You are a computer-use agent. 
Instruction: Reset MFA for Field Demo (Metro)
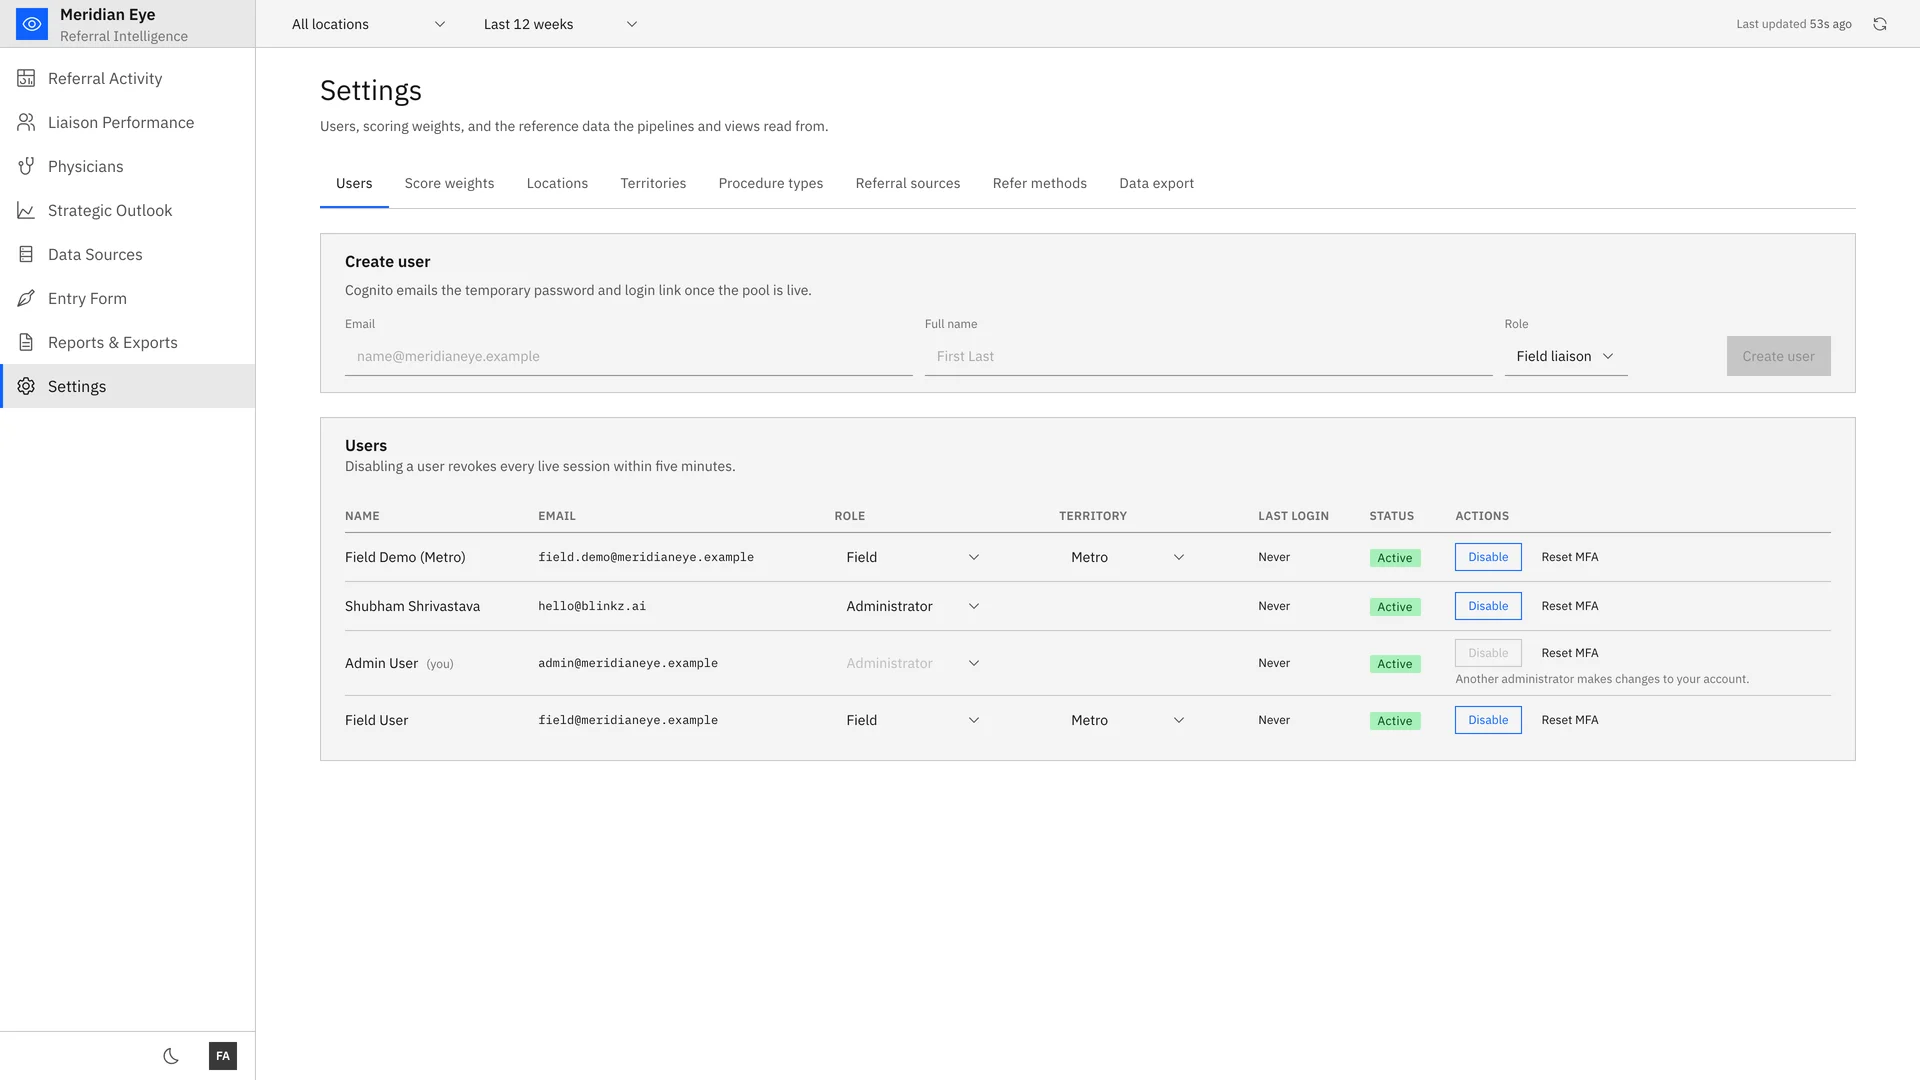pyautogui.click(x=1570, y=557)
